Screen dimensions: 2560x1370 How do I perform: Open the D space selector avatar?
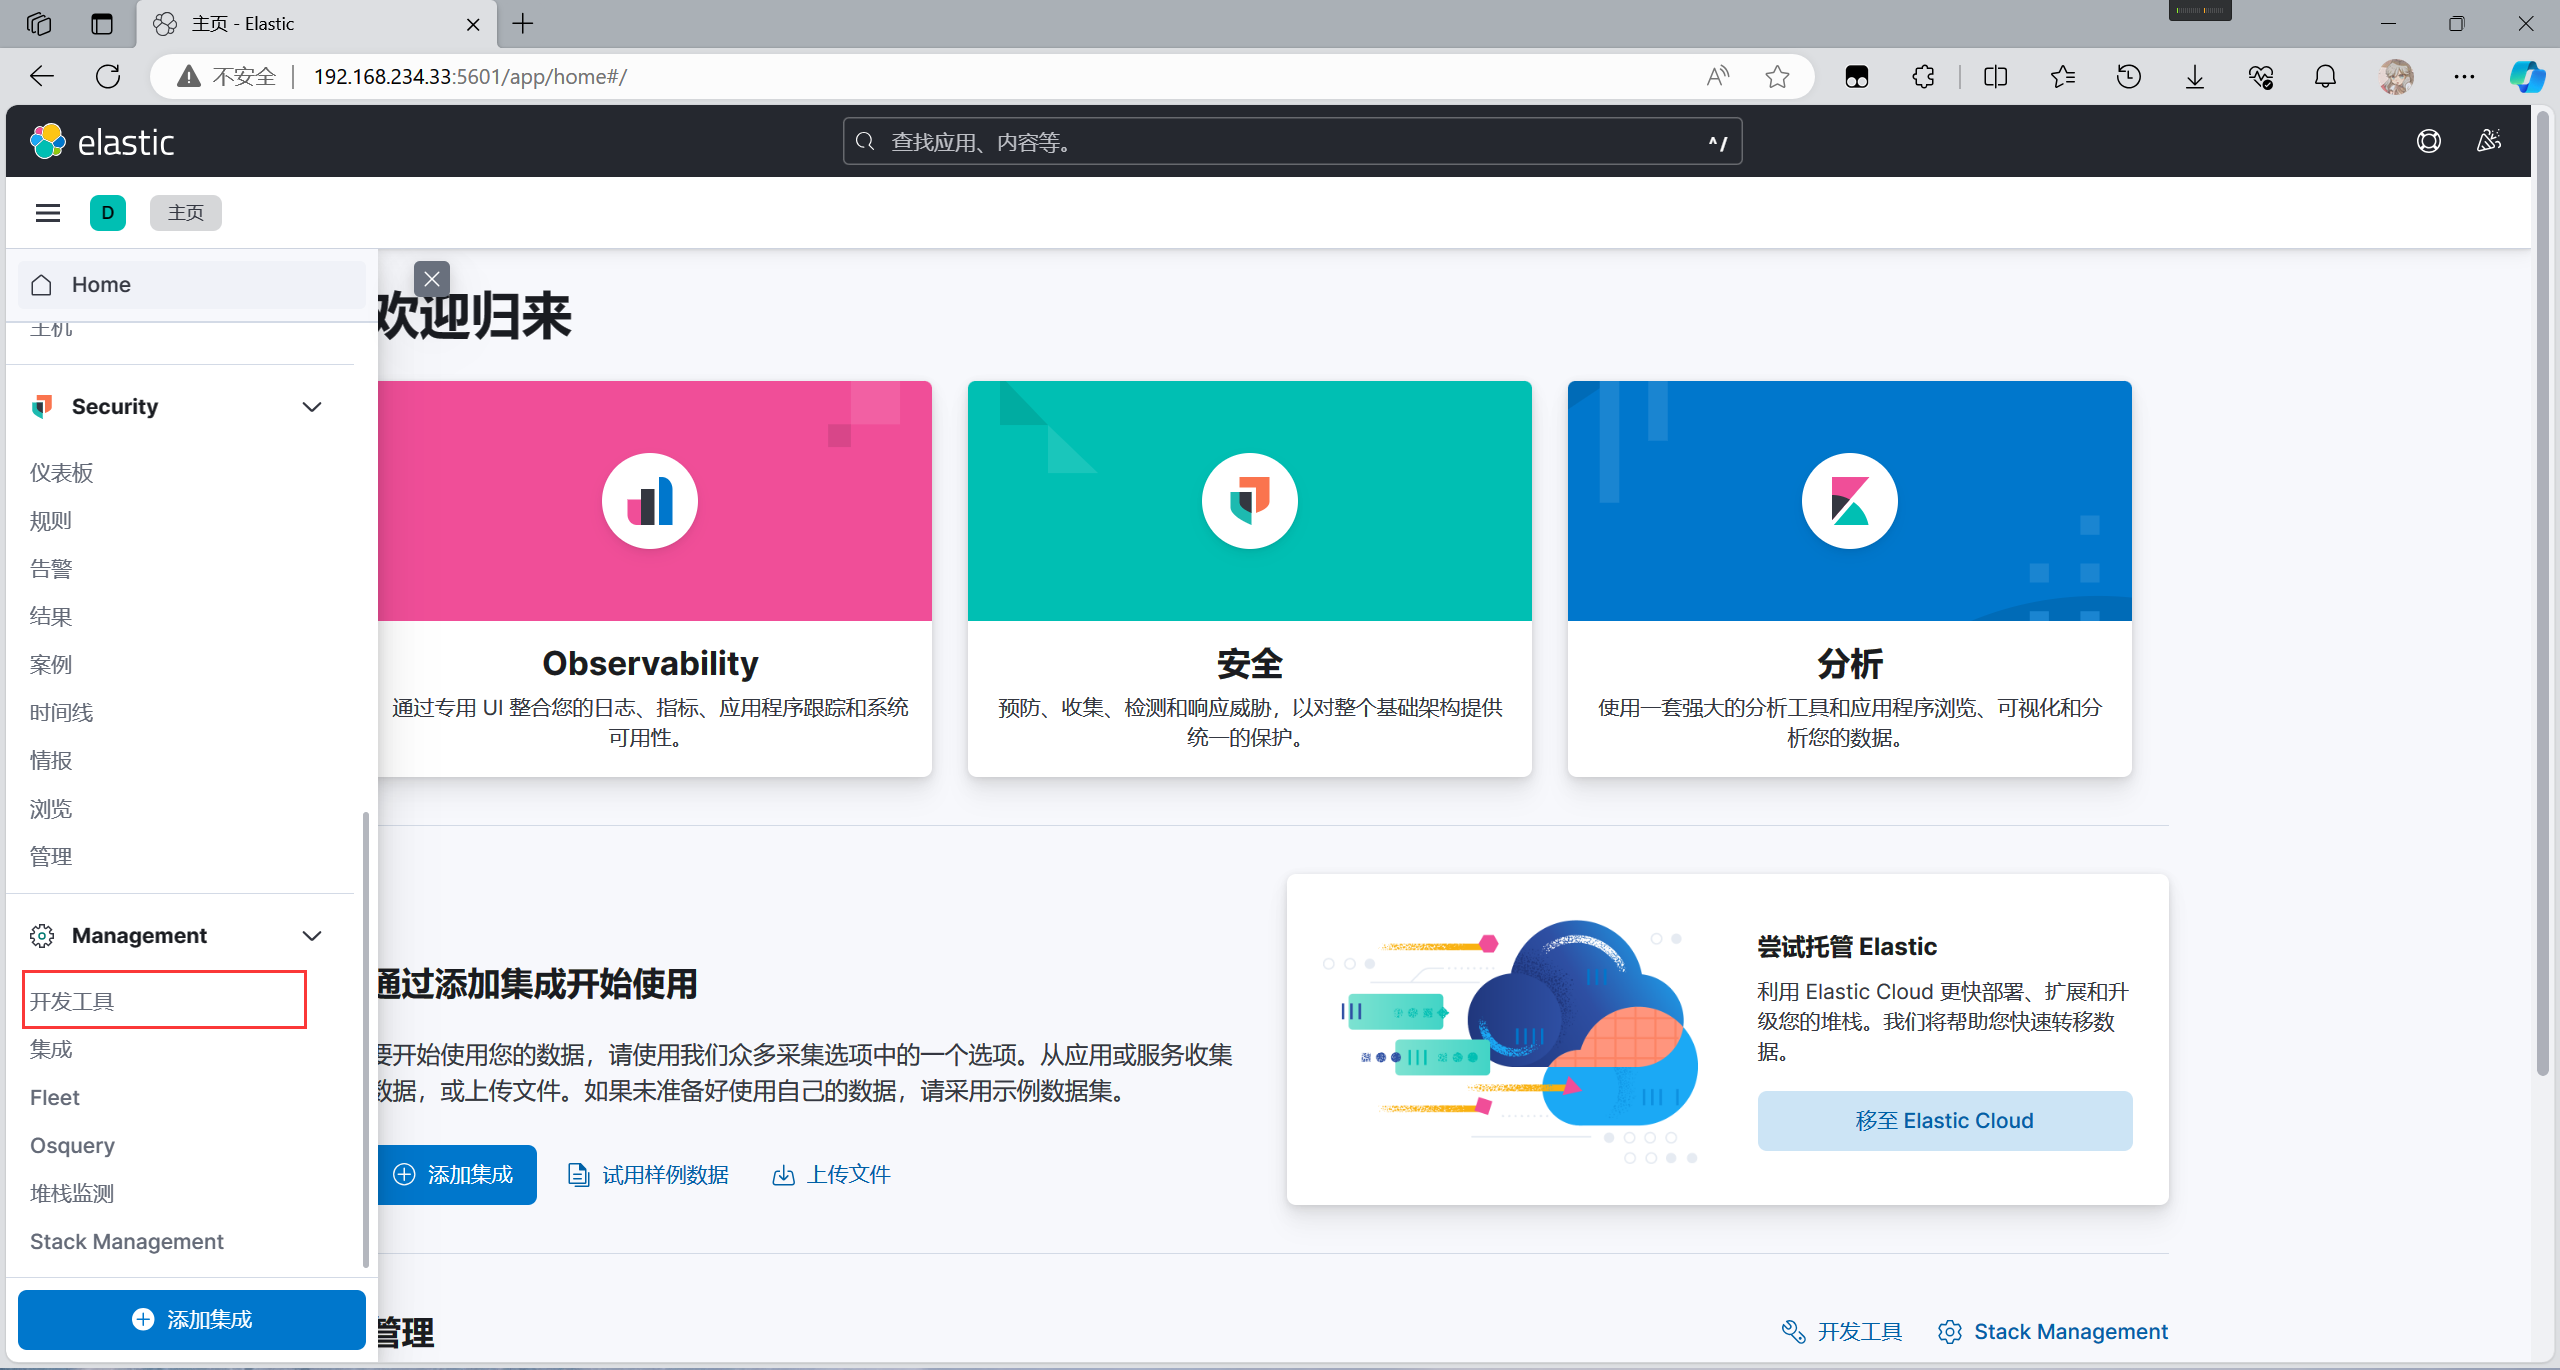tap(108, 212)
